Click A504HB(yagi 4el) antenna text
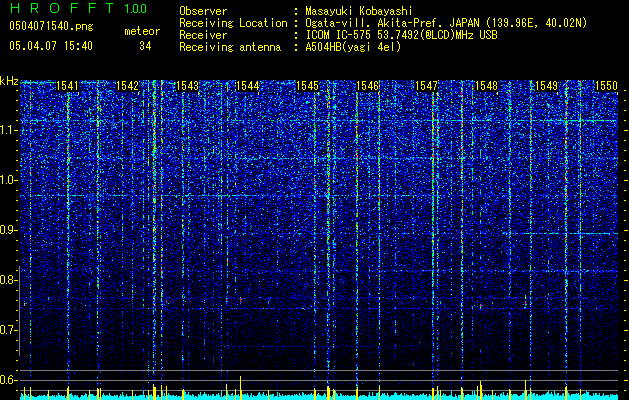The width and height of the screenshot is (629, 400). point(353,47)
